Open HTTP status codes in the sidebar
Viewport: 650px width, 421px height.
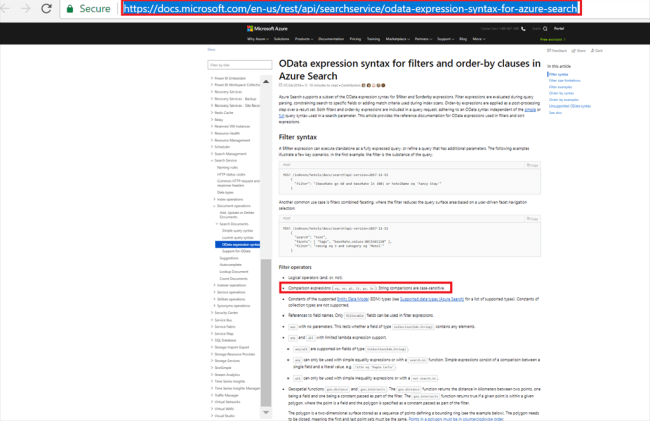tap(231, 174)
